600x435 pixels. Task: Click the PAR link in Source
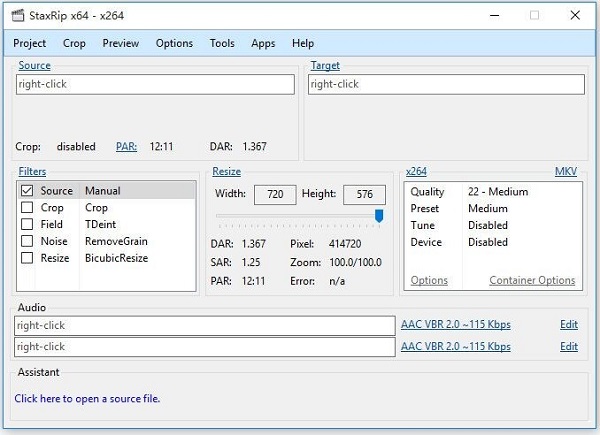(x=126, y=147)
